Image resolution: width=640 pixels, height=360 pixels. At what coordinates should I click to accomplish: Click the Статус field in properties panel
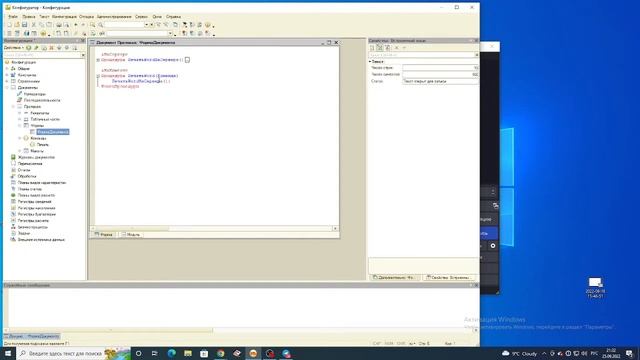pyautogui.click(x=440, y=81)
